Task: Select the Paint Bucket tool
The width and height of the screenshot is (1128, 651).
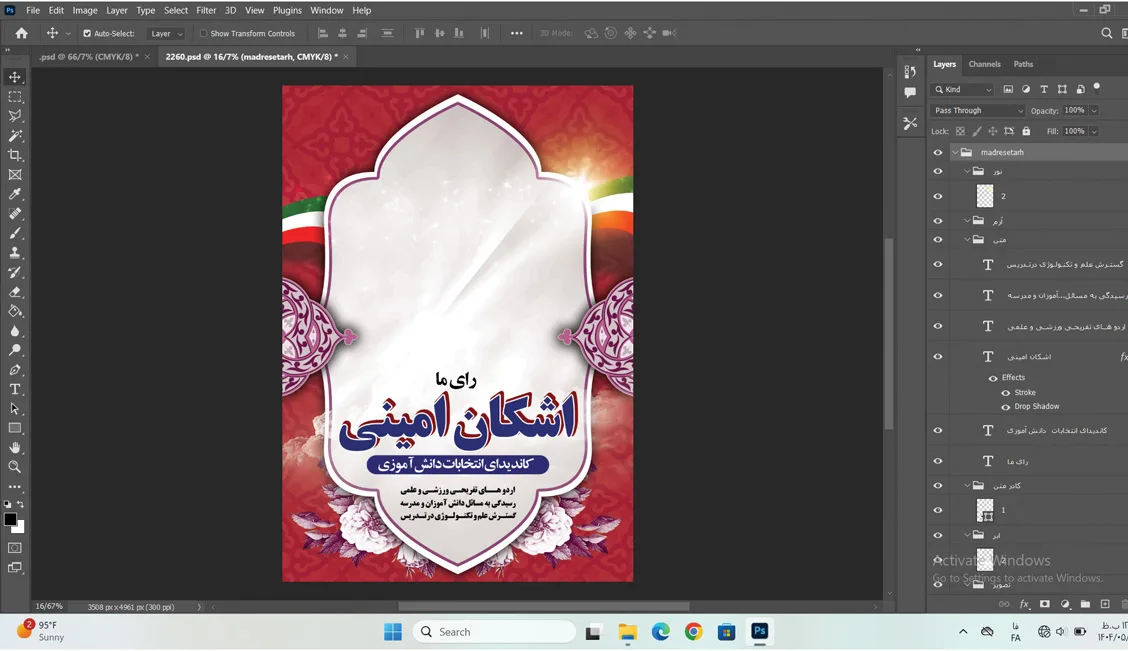Action: [x=14, y=311]
